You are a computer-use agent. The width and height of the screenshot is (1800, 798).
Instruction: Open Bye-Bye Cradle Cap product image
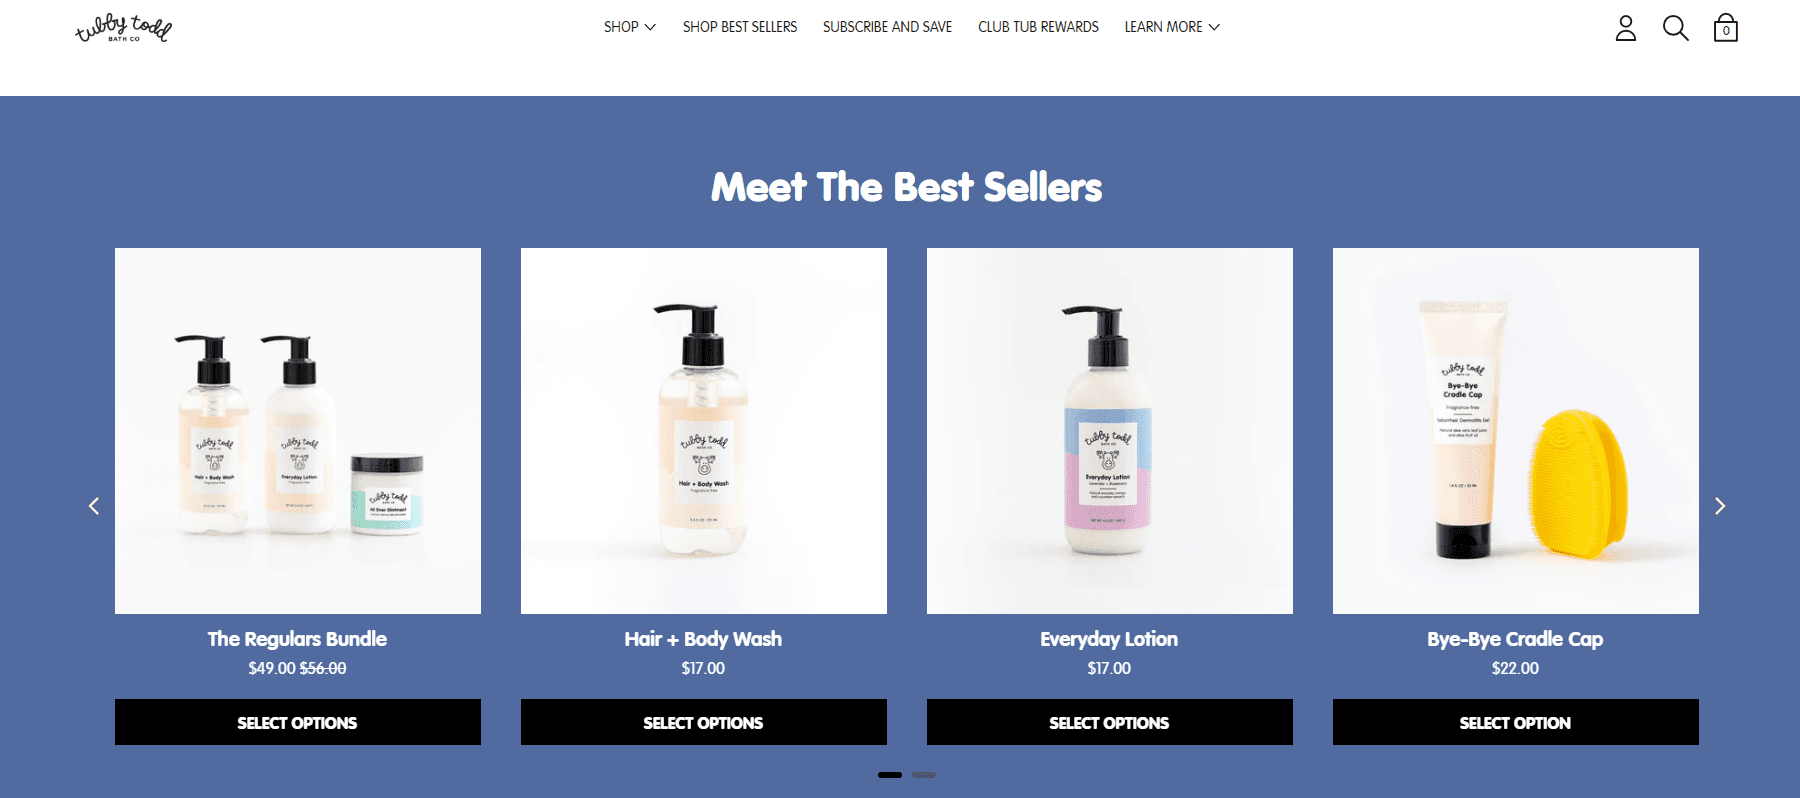[1516, 431]
